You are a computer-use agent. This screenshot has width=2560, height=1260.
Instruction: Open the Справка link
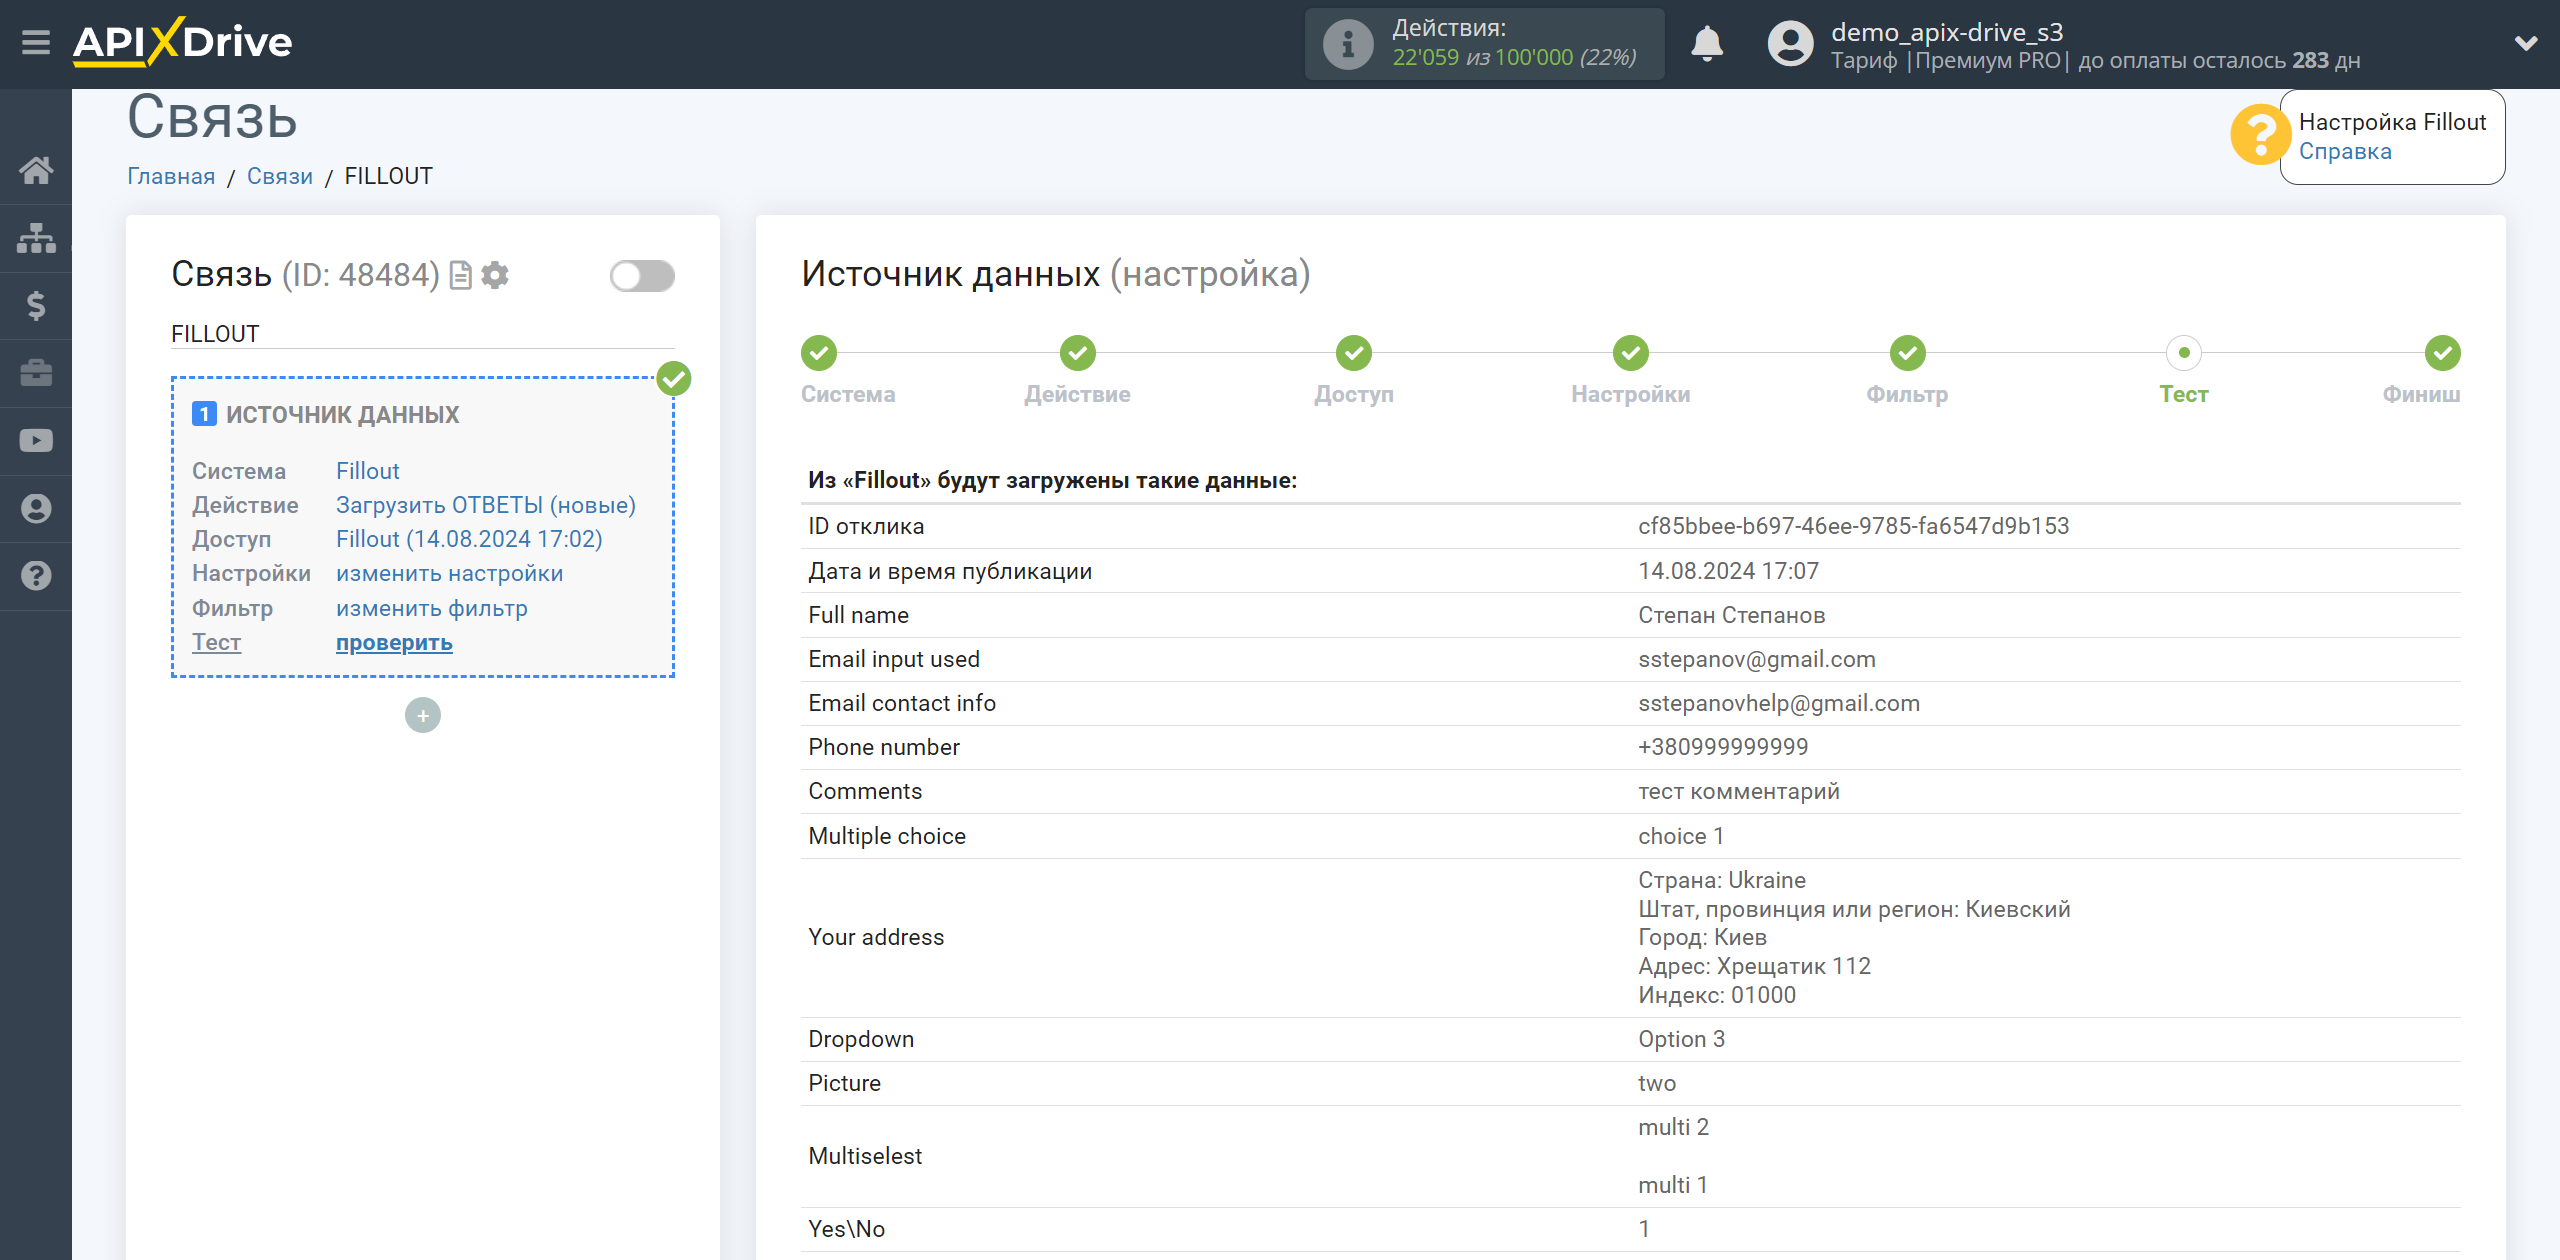2344,151
